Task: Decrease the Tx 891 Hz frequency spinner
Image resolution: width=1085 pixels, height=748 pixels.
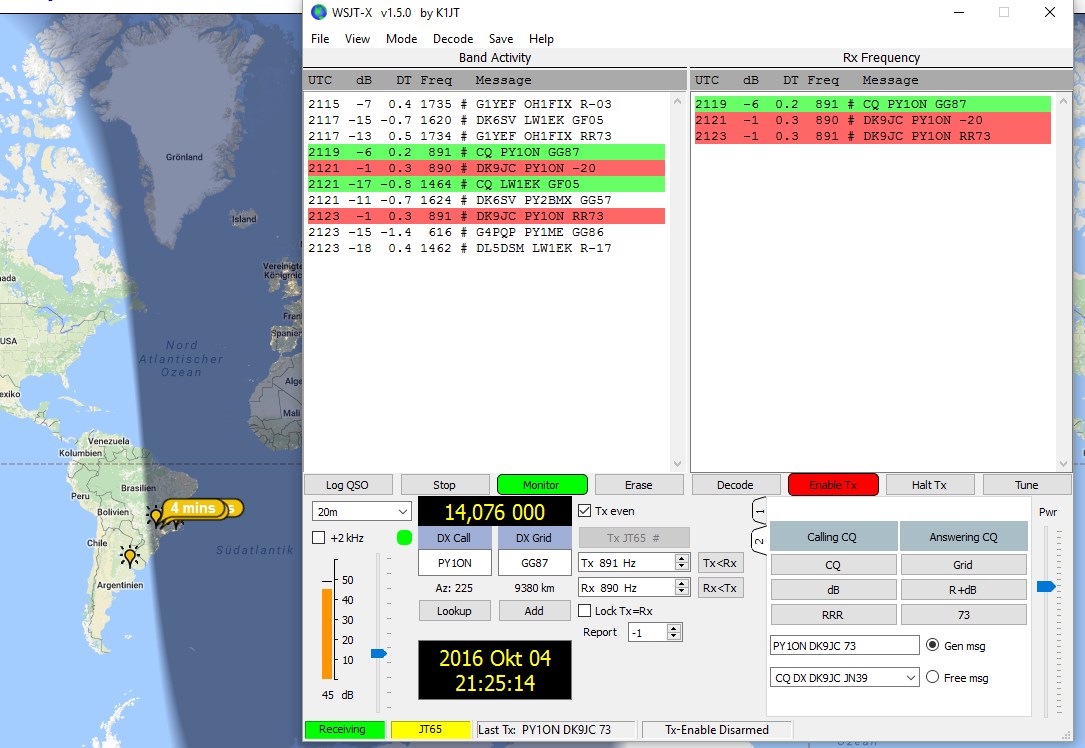Action: point(682,567)
